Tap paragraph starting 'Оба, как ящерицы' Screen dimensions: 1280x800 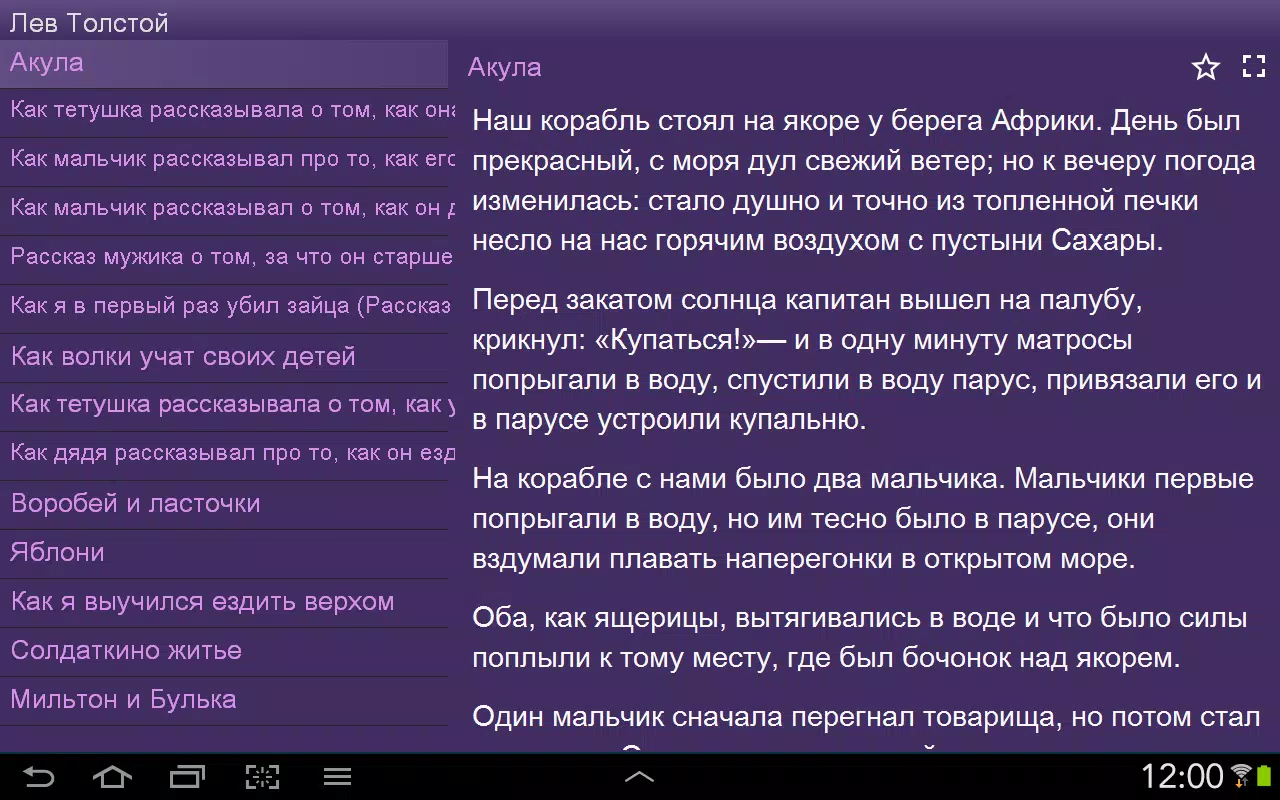860,638
